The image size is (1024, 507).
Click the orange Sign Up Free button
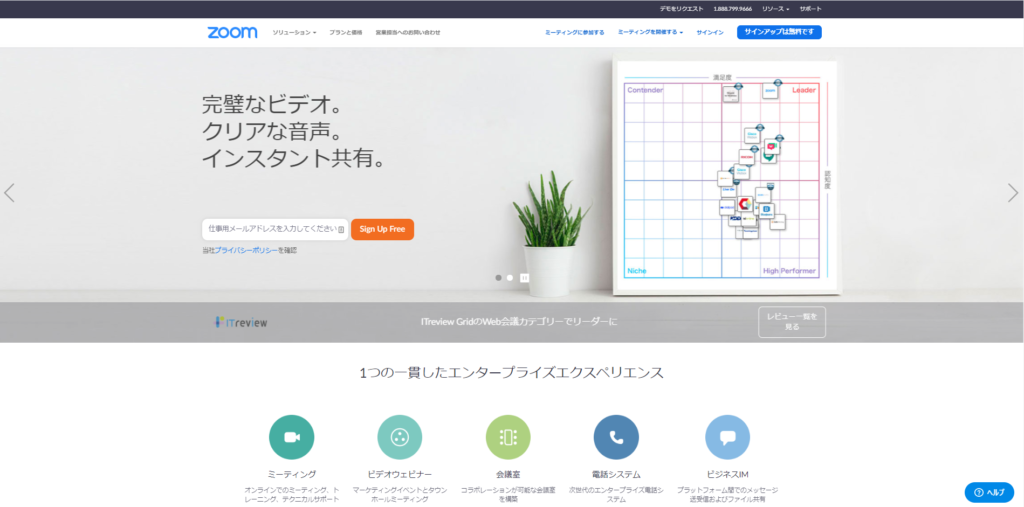click(x=382, y=229)
